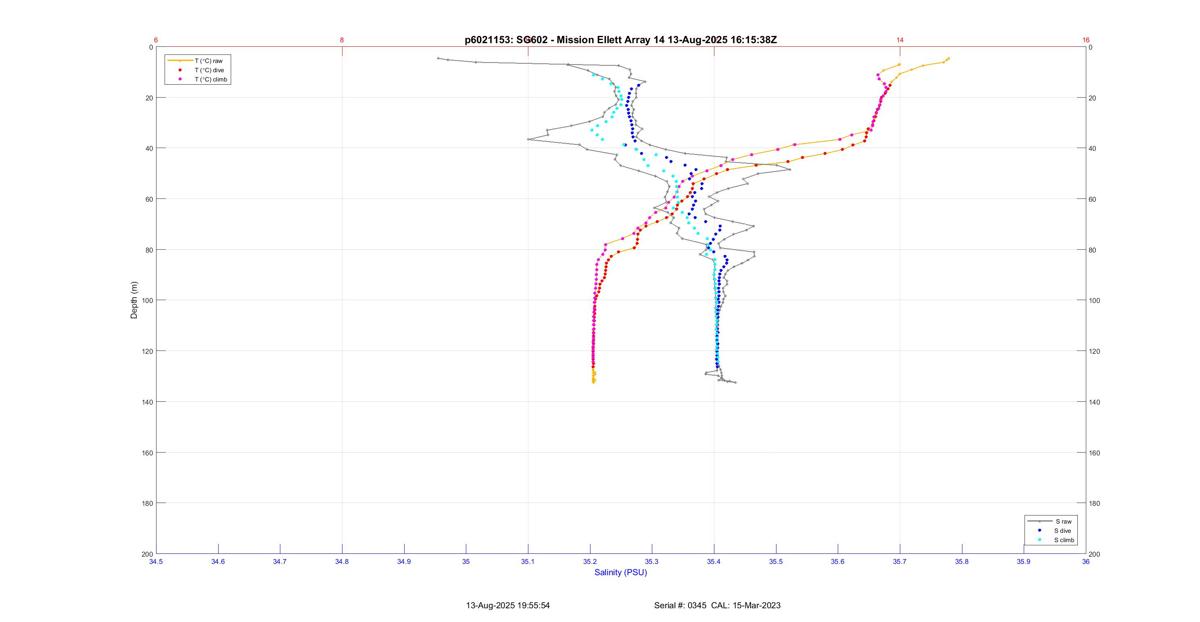Click the 35.8 salinity tick label
The width and height of the screenshot is (1200, 622).
[962, 562]
